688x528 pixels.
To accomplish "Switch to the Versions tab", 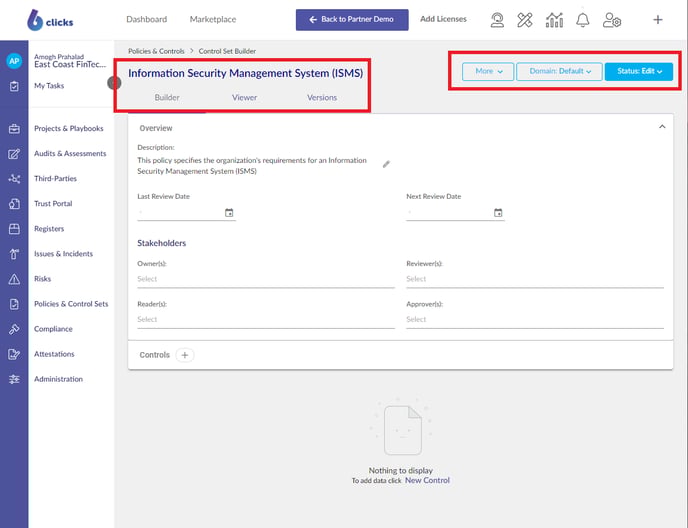I will (x=322, y=97).
